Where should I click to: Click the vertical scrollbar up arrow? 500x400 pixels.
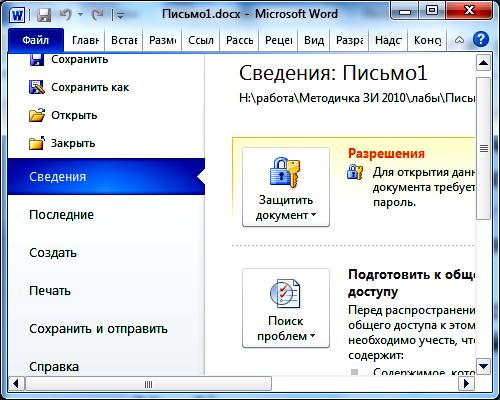[x=483, y=63]
